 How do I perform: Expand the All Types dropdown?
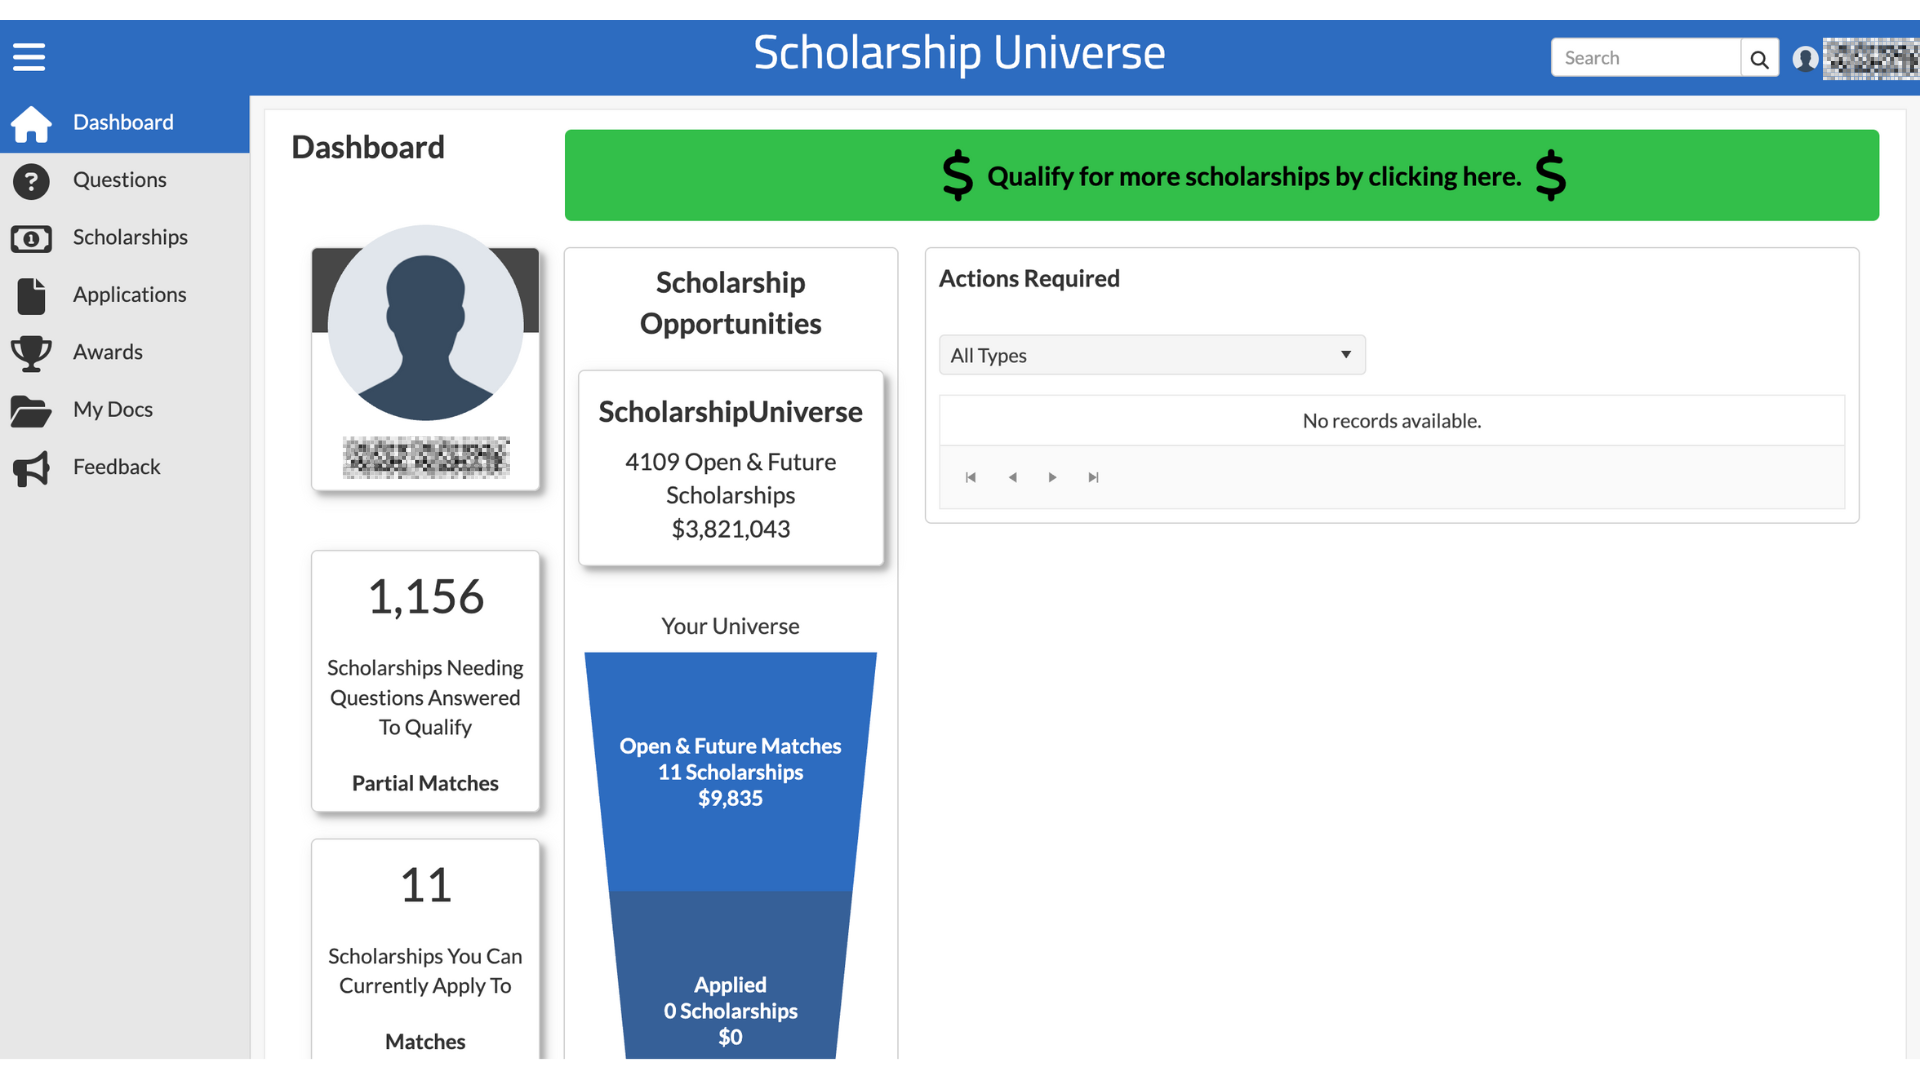coord(1152,355)
